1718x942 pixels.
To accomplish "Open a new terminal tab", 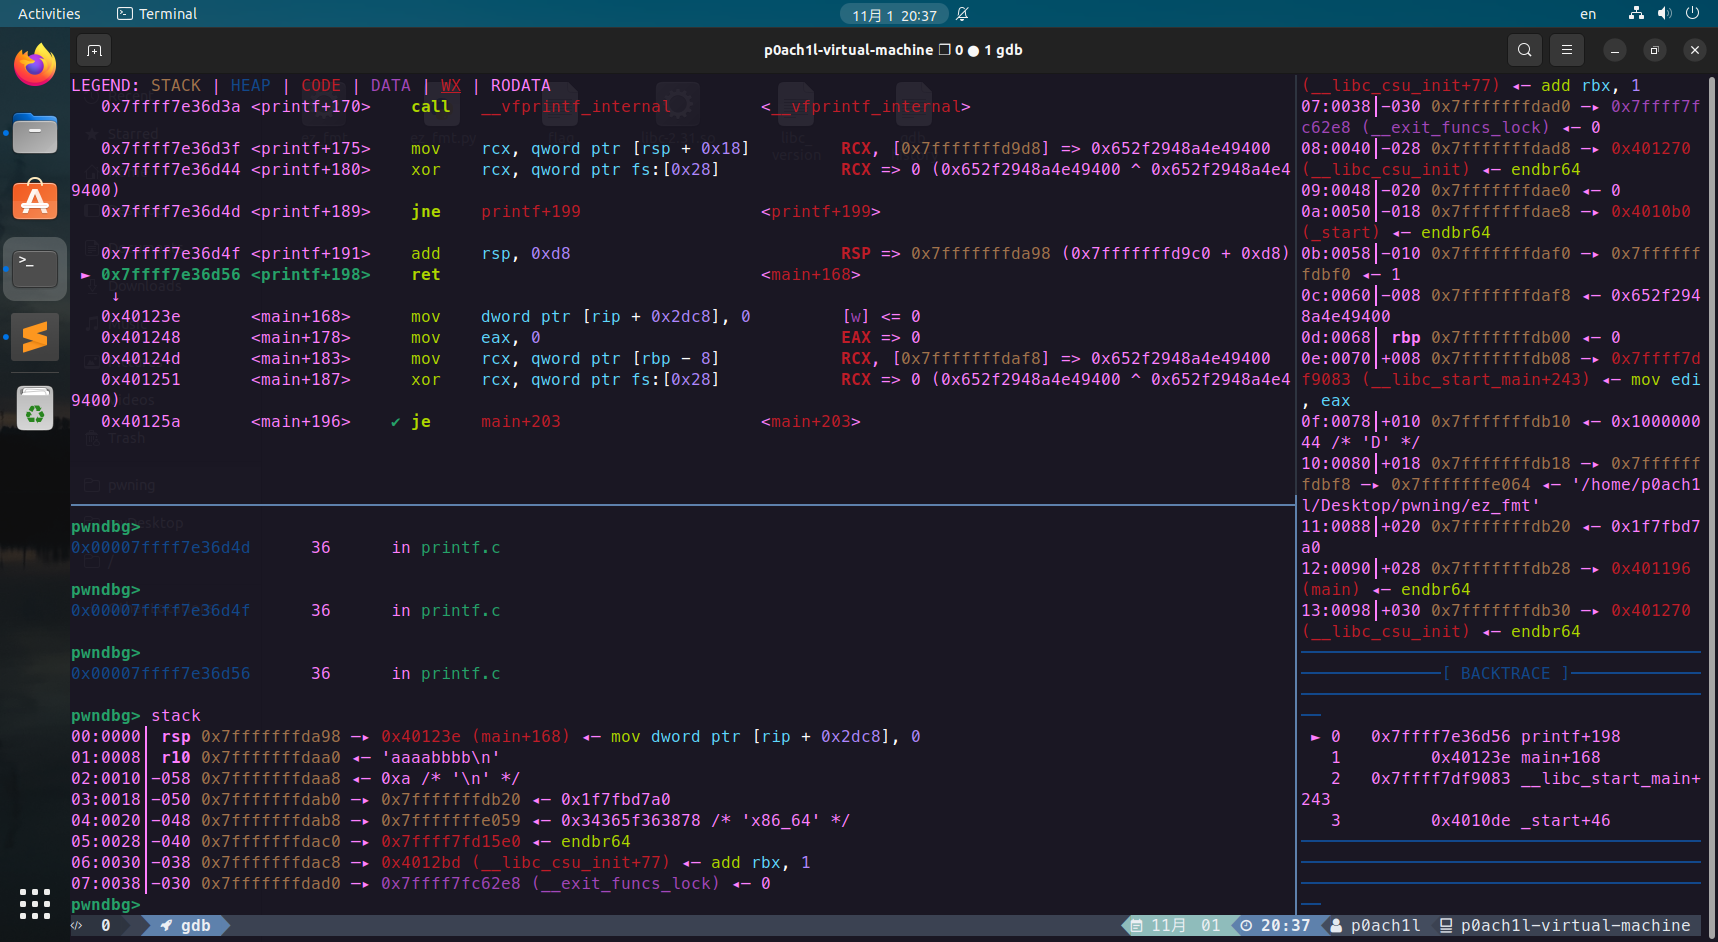I will (94, 50).
